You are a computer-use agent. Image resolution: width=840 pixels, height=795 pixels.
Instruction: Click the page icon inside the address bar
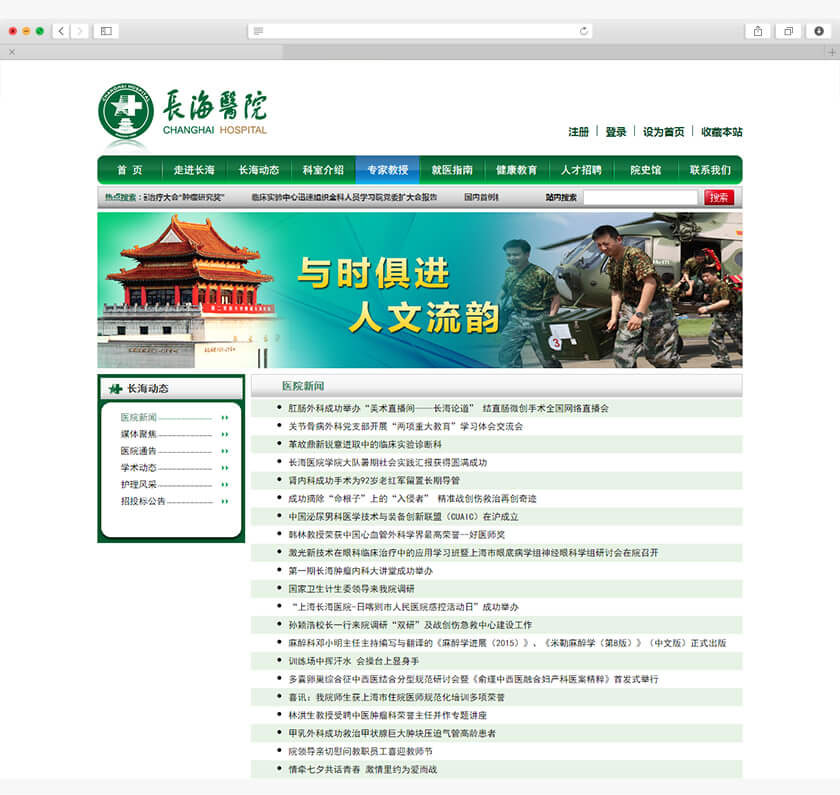pyautogui.click(x=259, y=31)
